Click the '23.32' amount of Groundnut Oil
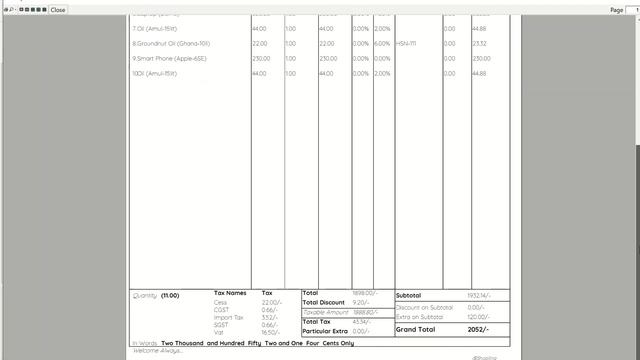The width and height of the screenshot is (640, 360). (x=479, y=44)
